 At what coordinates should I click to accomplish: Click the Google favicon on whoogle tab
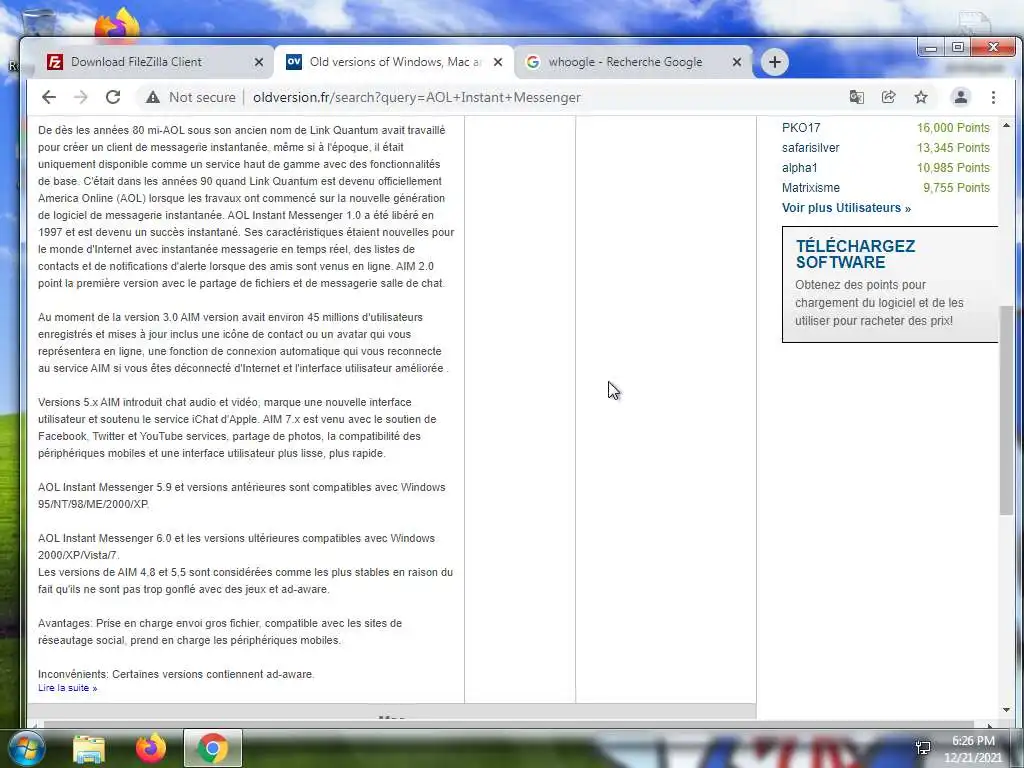[533, 62]
